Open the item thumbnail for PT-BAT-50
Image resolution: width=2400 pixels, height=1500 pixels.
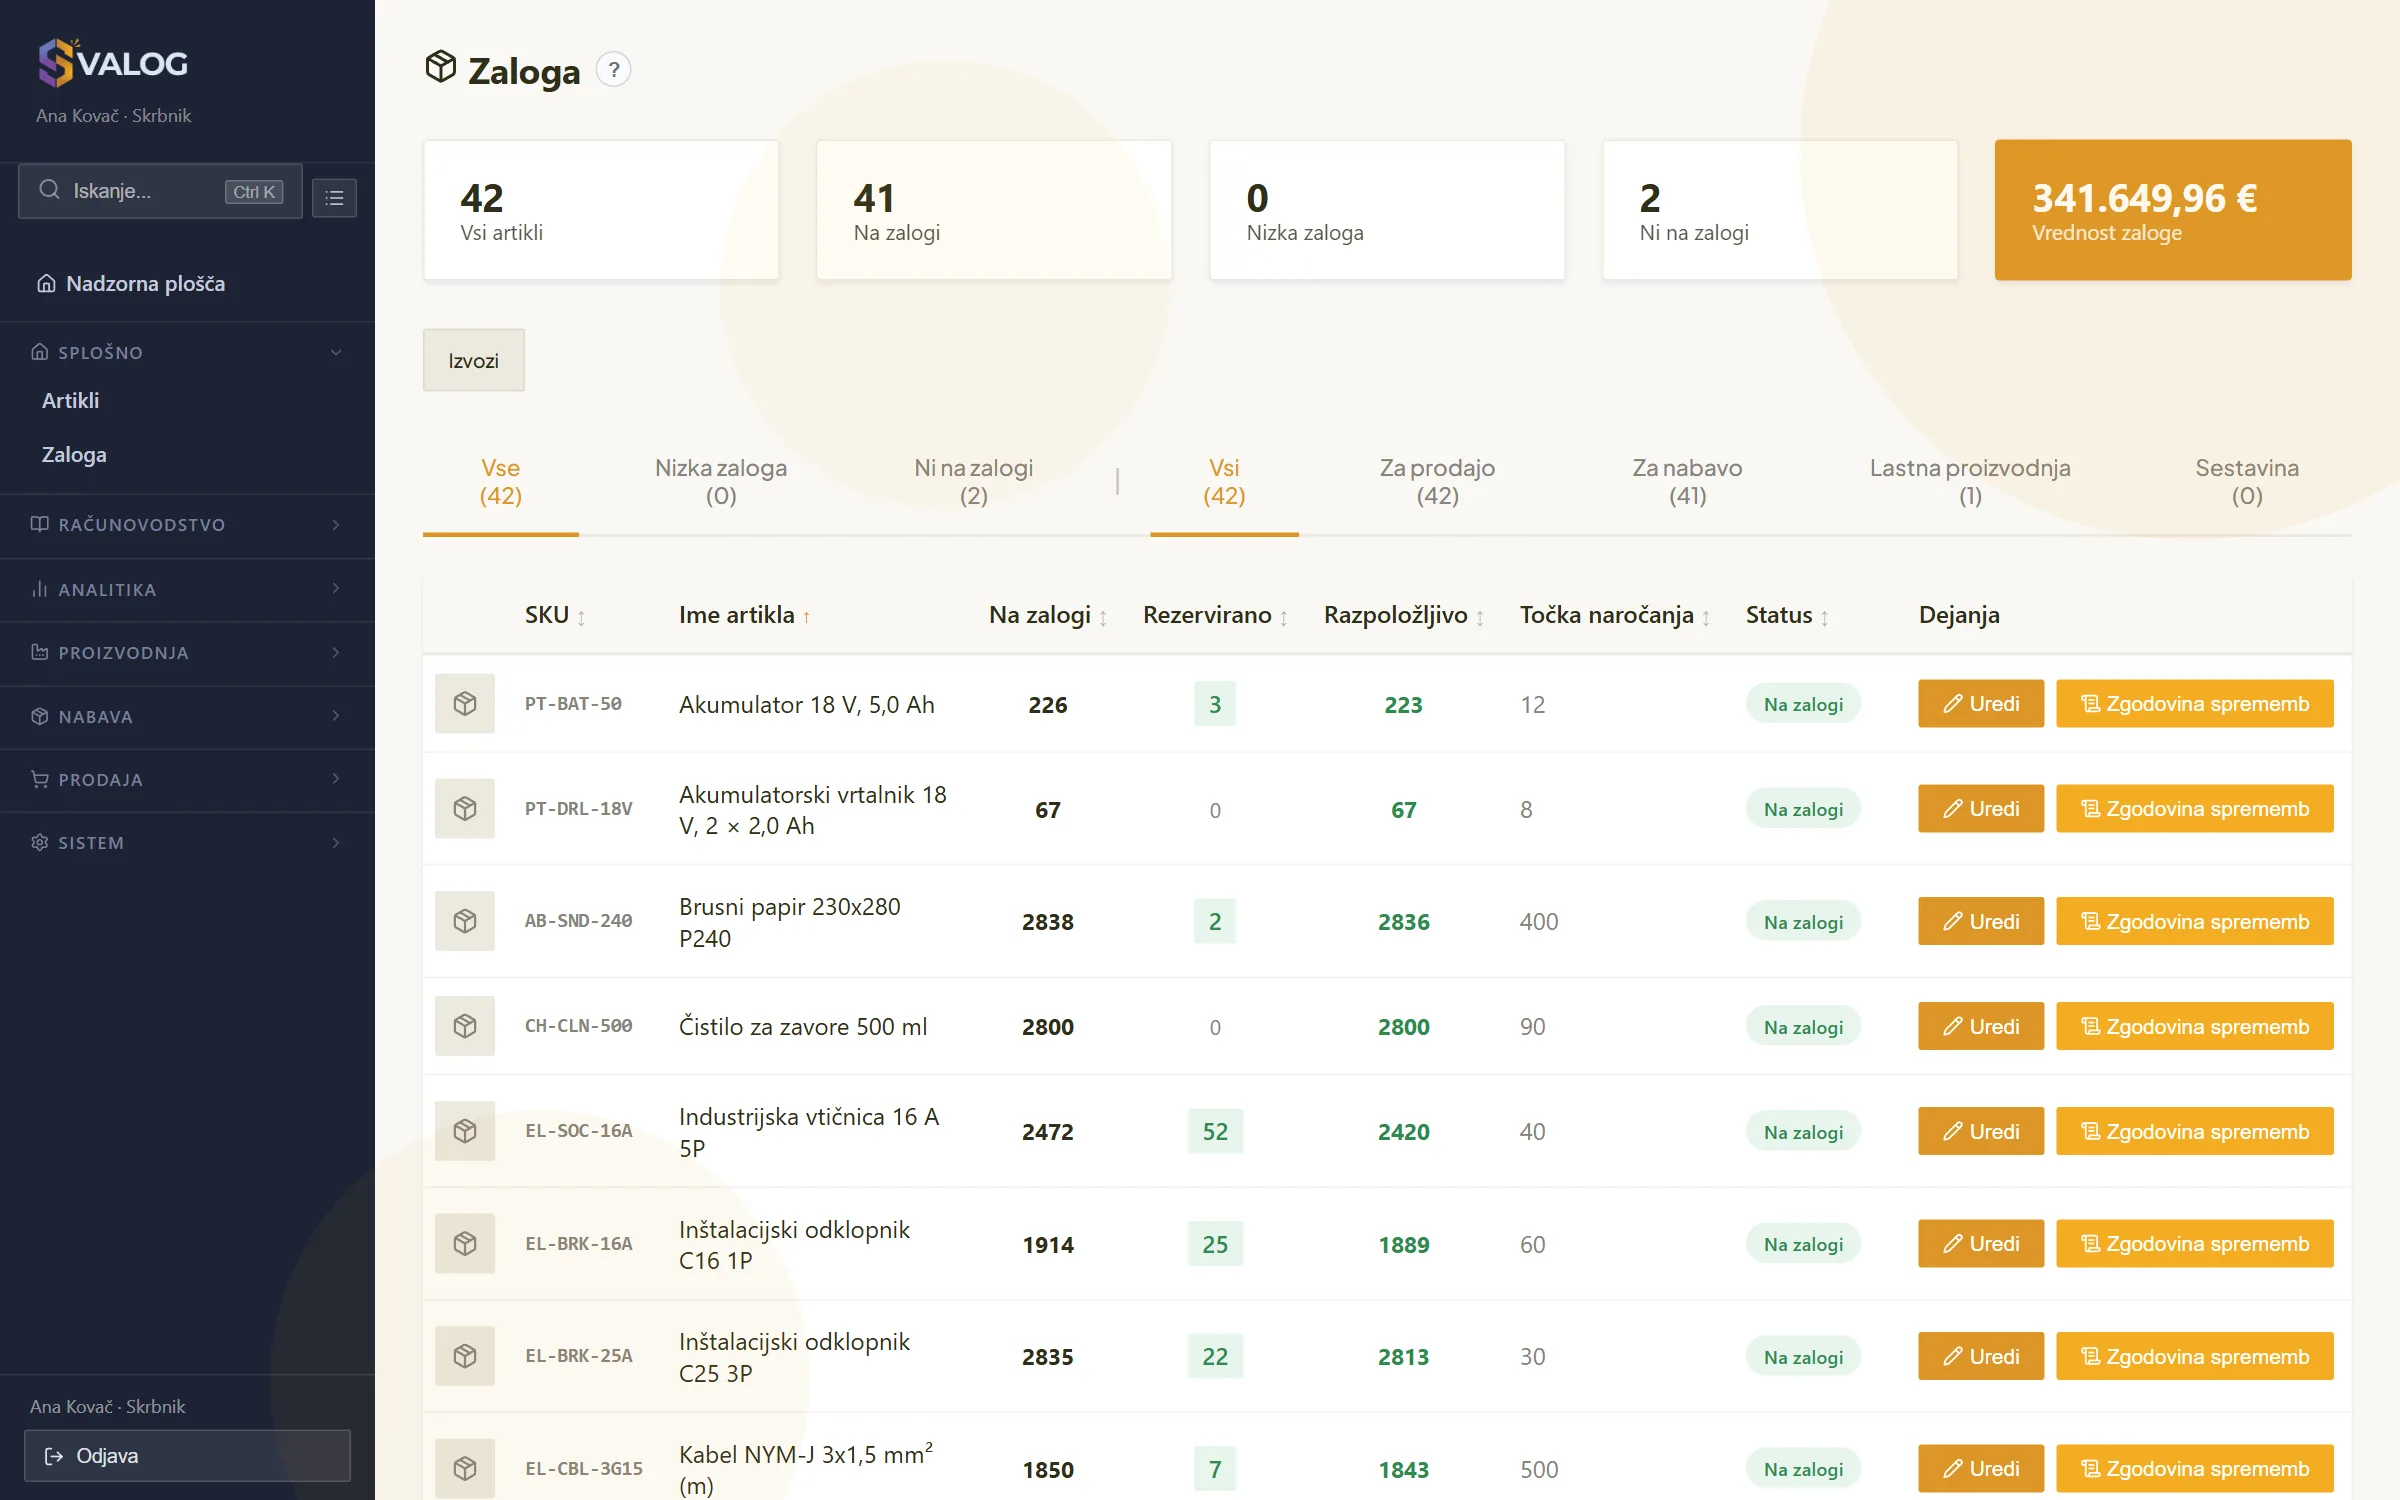coord(465,703)
